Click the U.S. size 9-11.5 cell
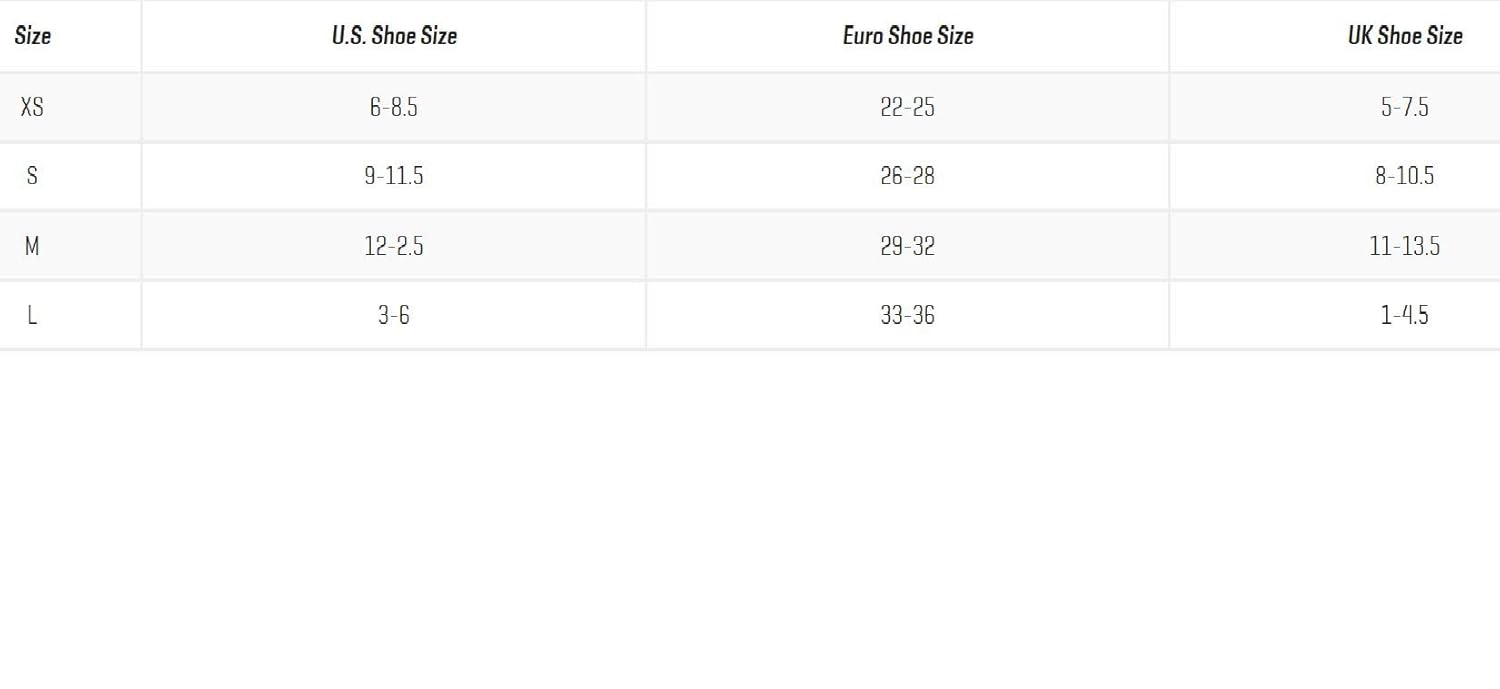This screenshot has height=689, width=1500. [394, 176]
